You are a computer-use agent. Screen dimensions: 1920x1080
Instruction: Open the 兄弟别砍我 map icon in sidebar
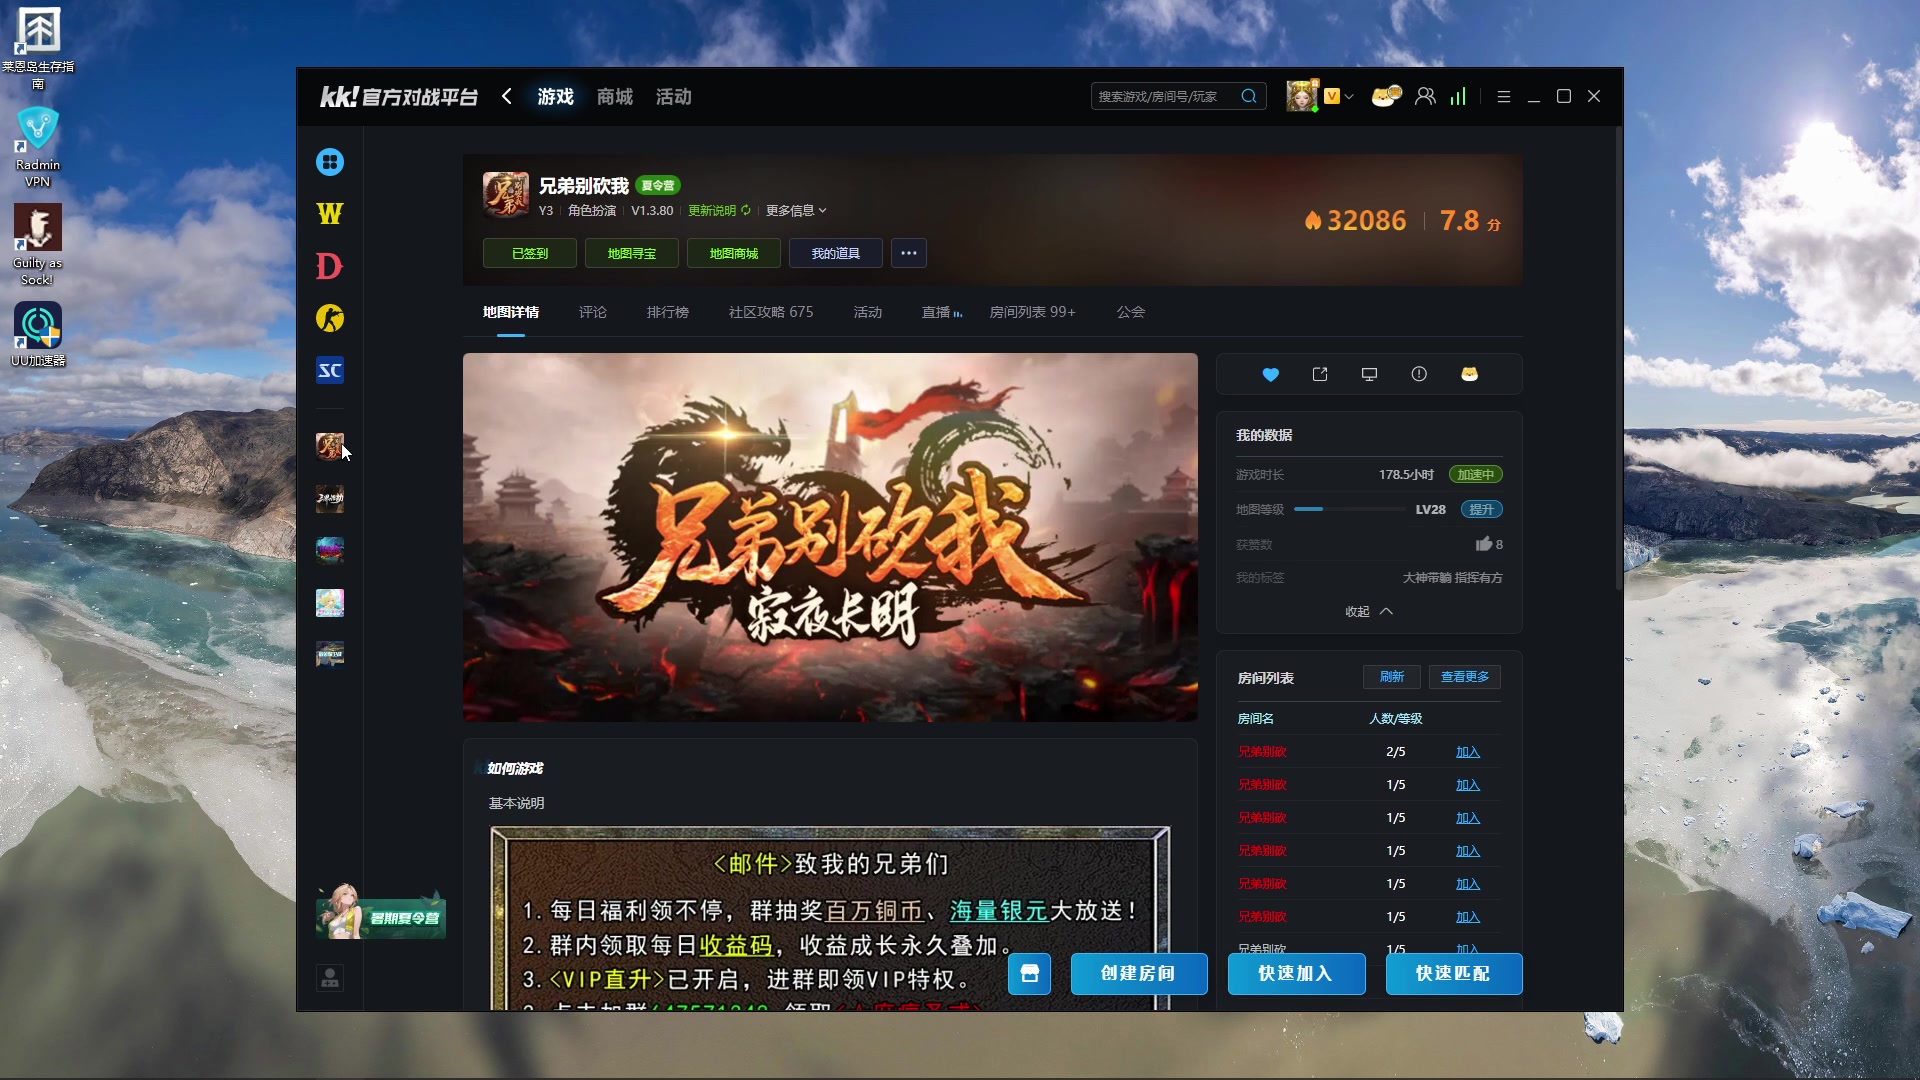coord(330,446)
